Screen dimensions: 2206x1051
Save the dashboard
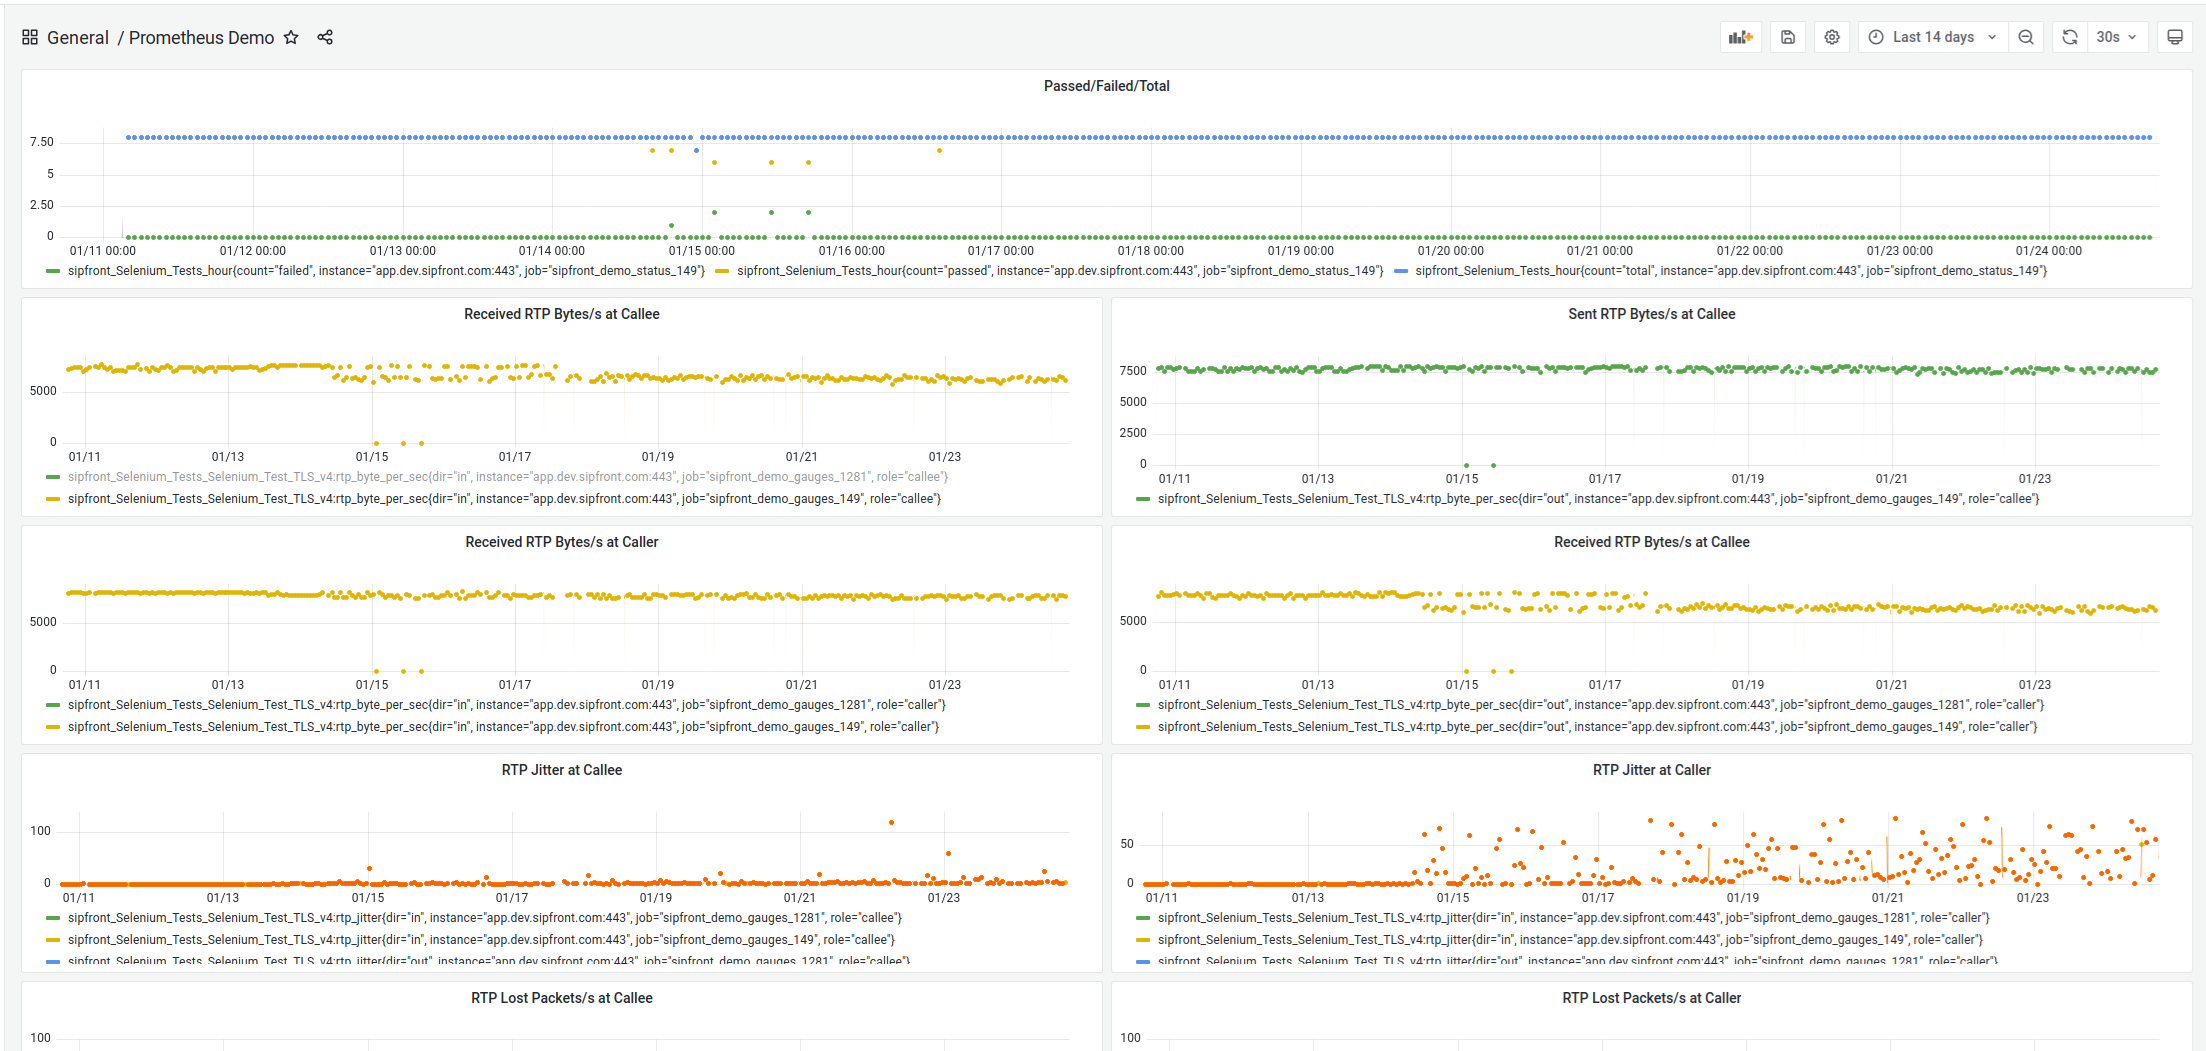coord(1788,37)
